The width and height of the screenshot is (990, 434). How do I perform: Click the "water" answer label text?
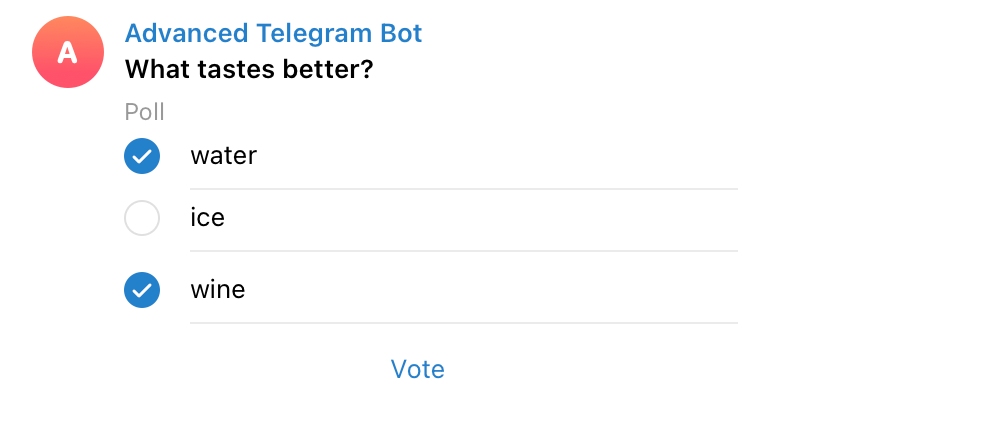pos(223,156)
